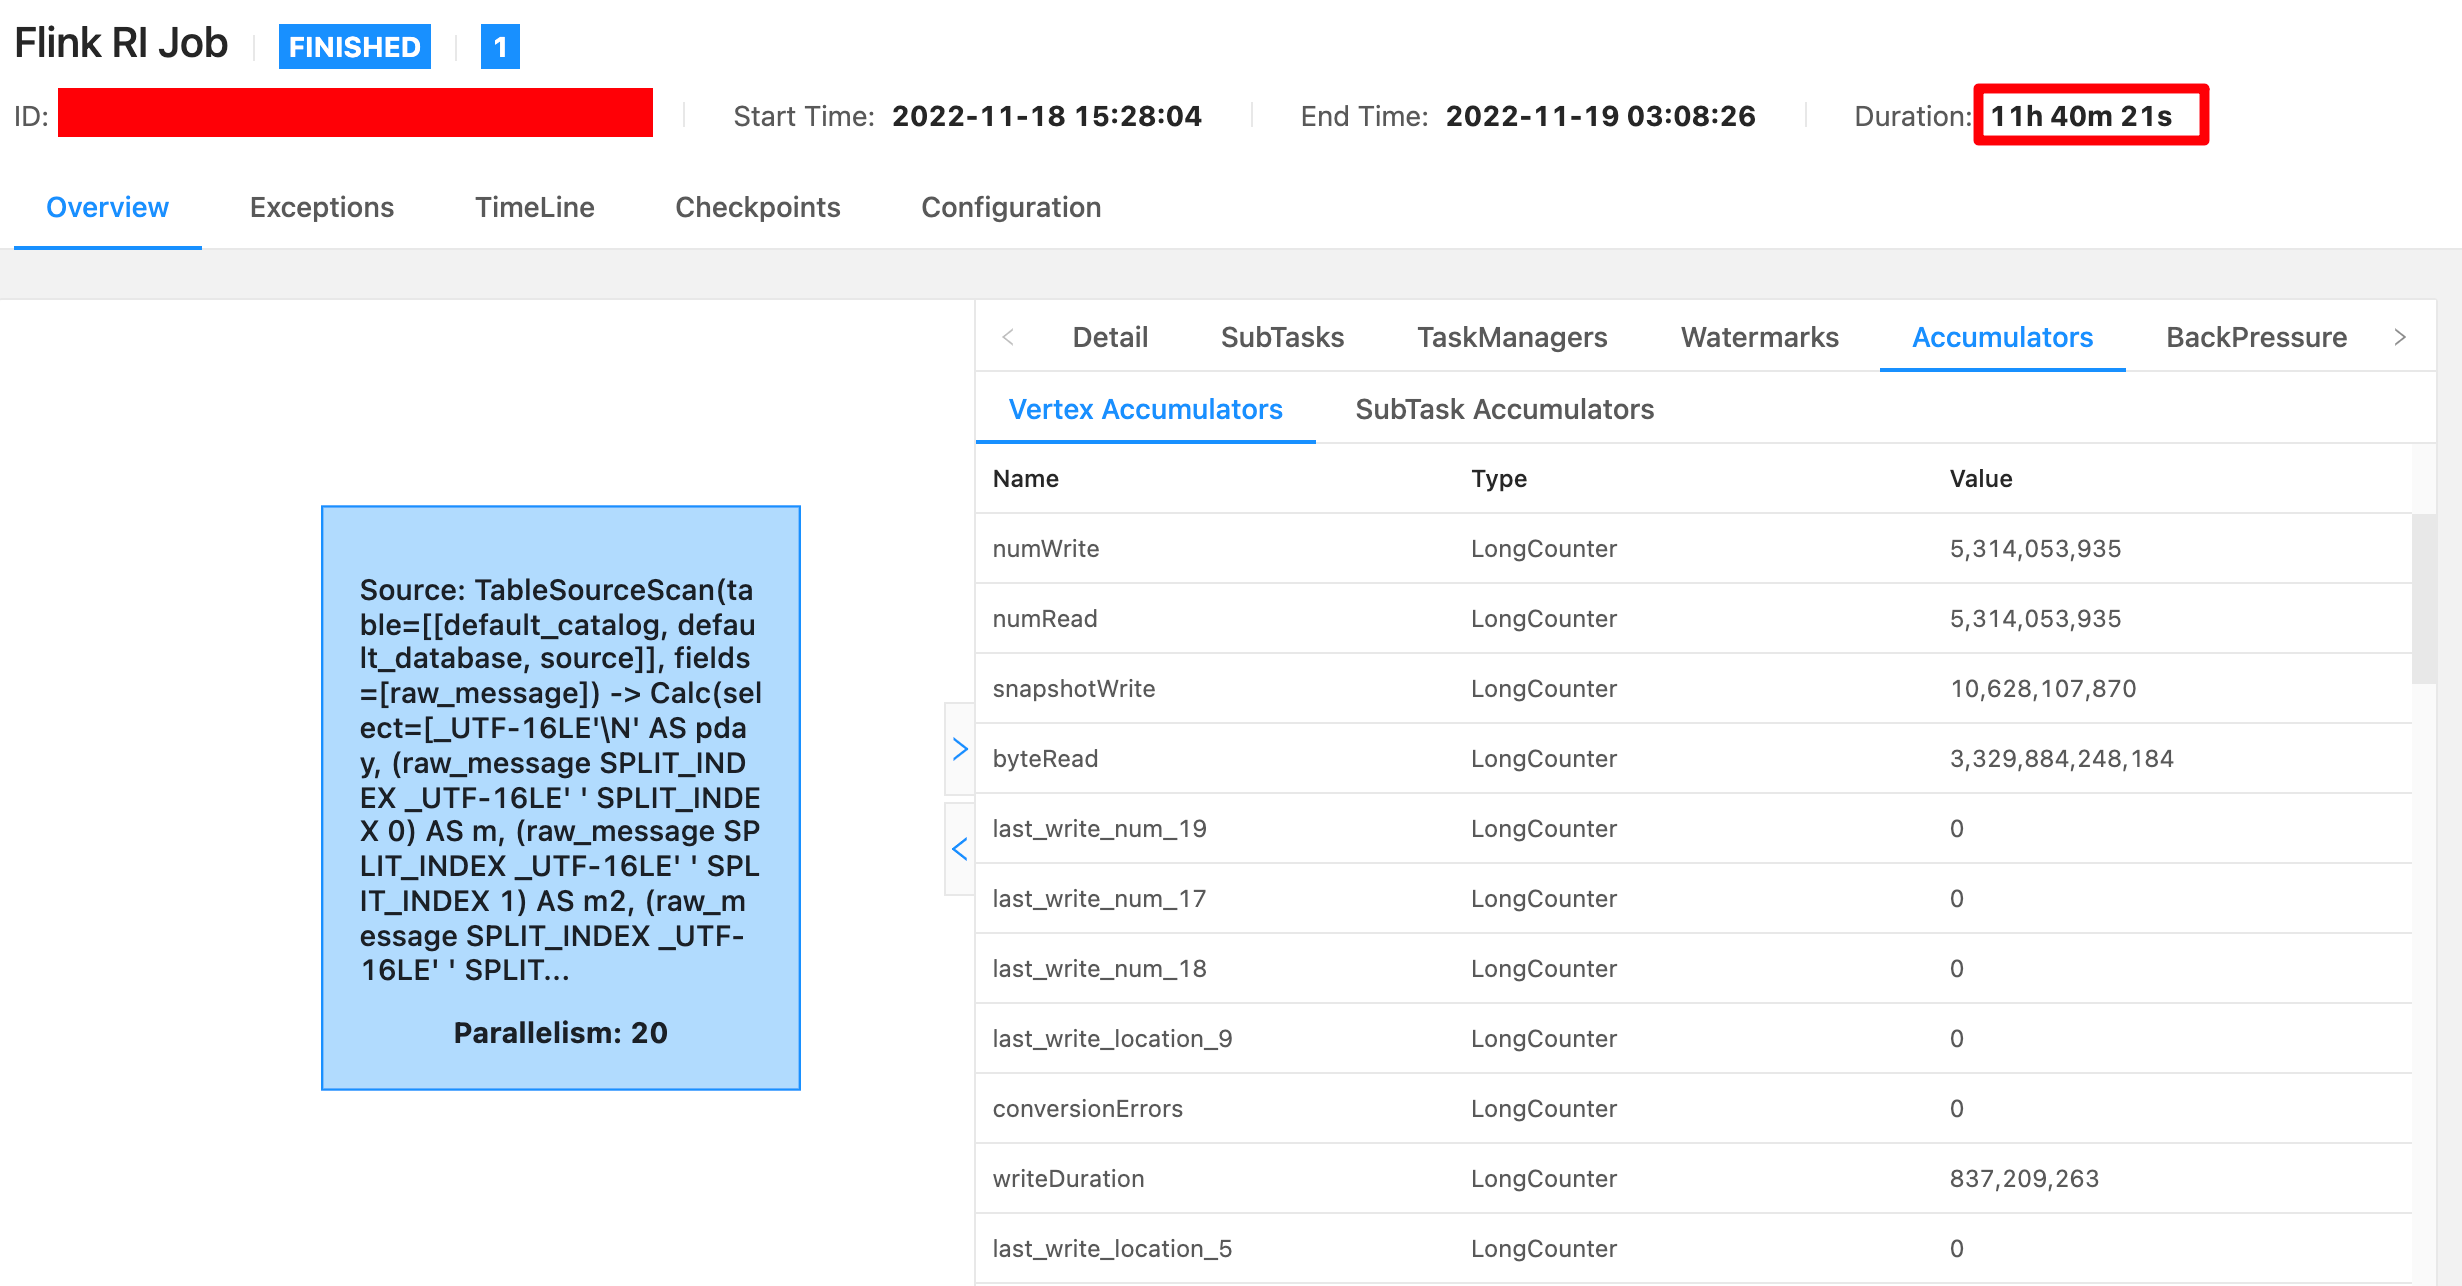Collapse the panel with the left chevron handle
Viewport: 2462px width, 1286px height.
960,849
